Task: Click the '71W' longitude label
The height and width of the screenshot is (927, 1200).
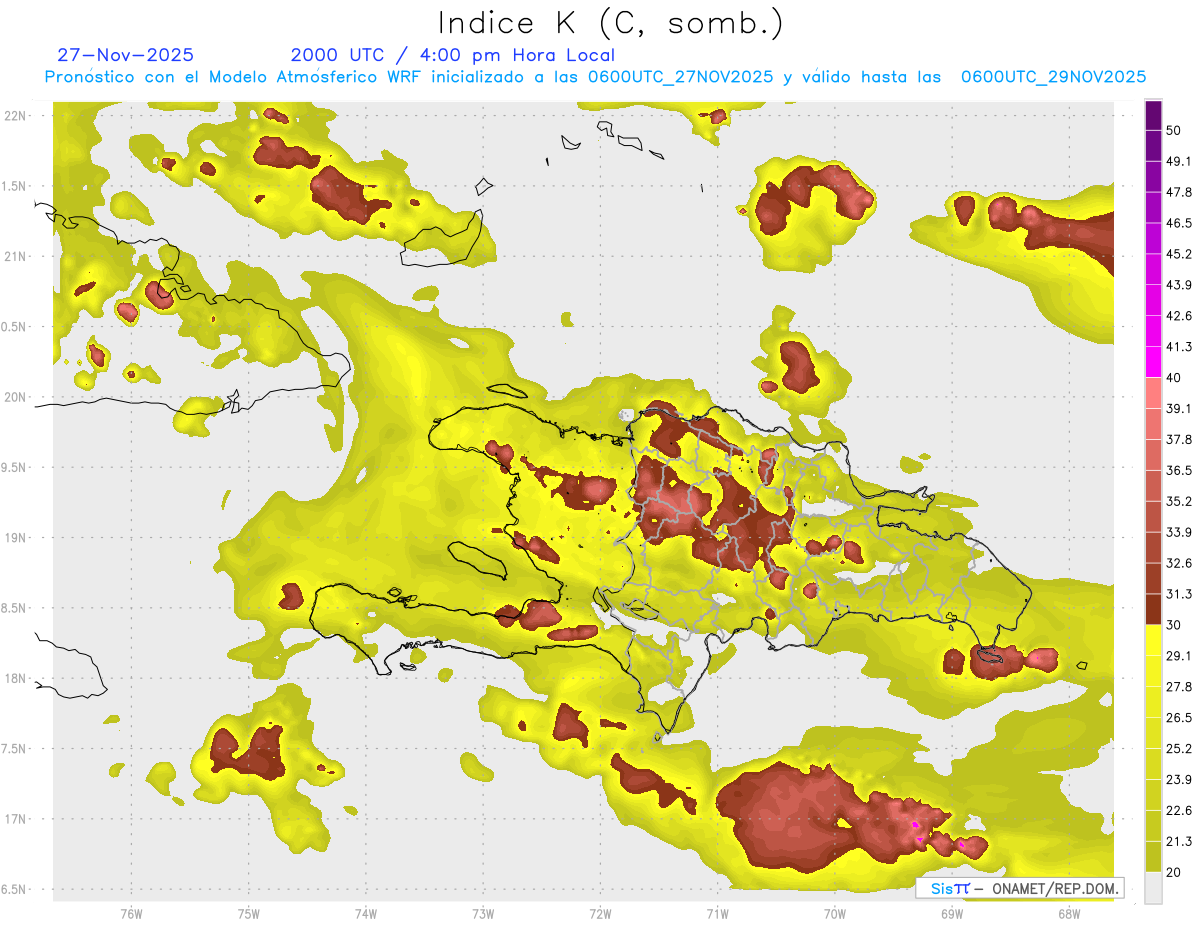Action: click(x=717, y=912)
